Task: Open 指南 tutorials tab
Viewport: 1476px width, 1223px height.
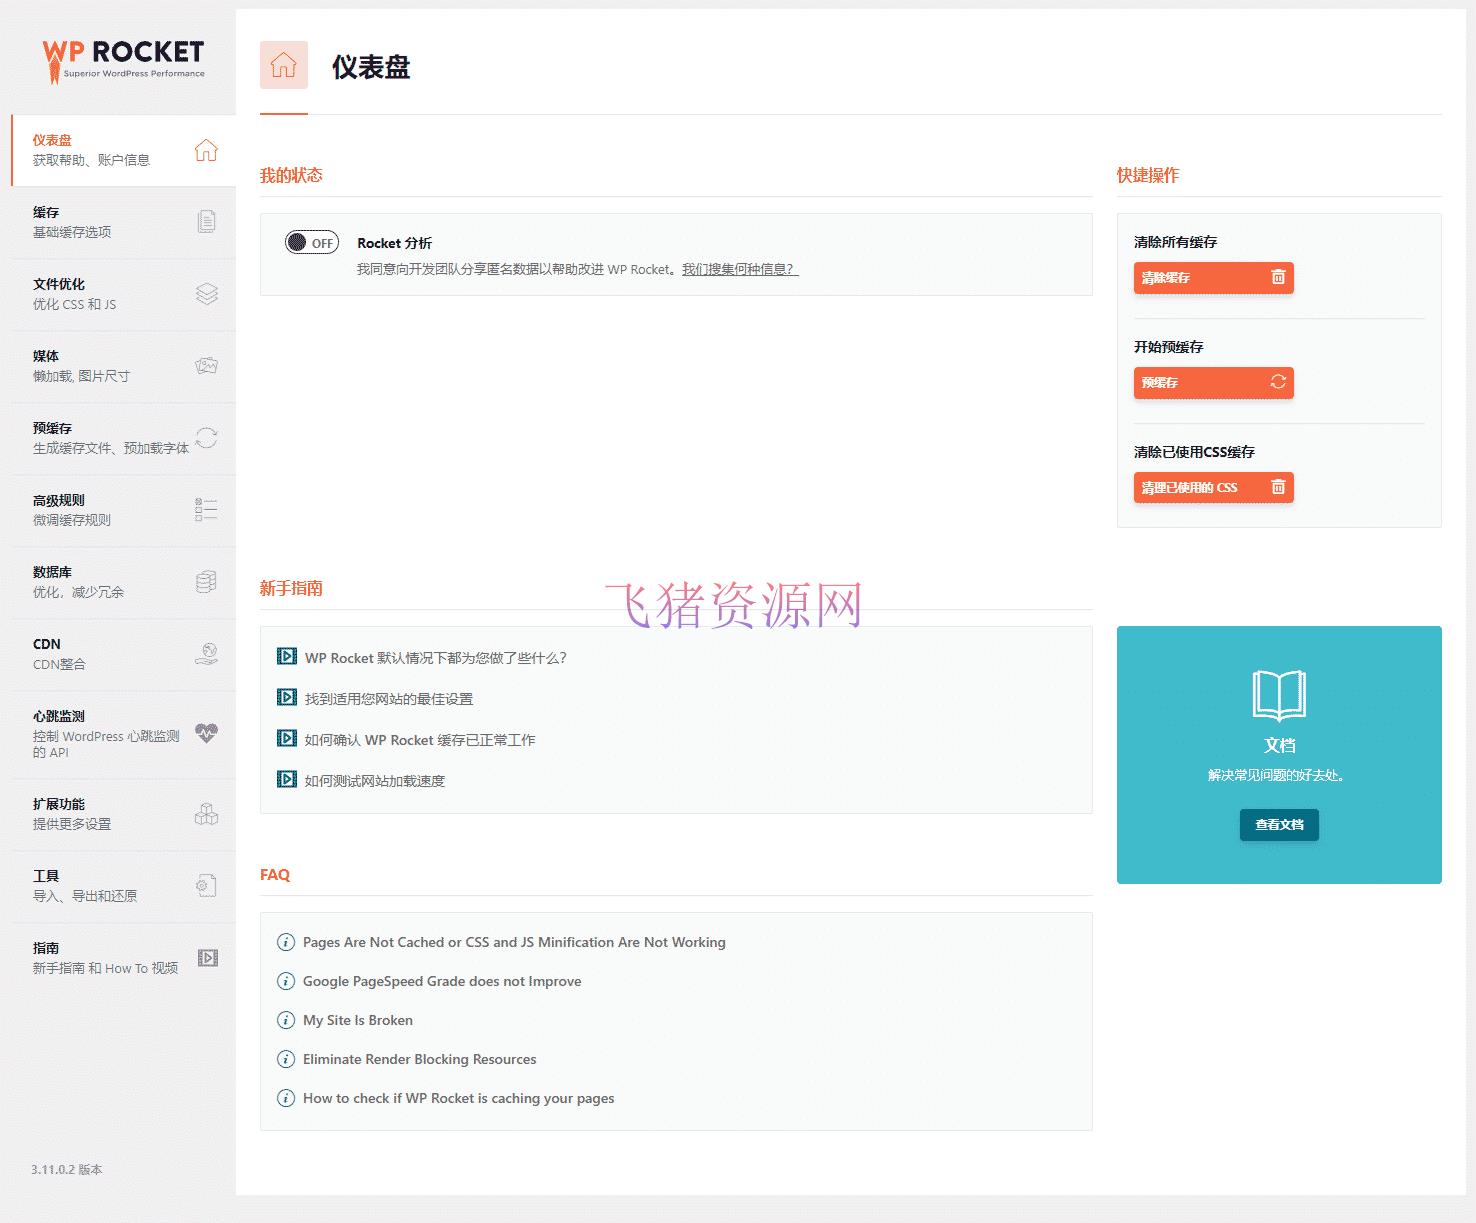Action: pos(123,958)
